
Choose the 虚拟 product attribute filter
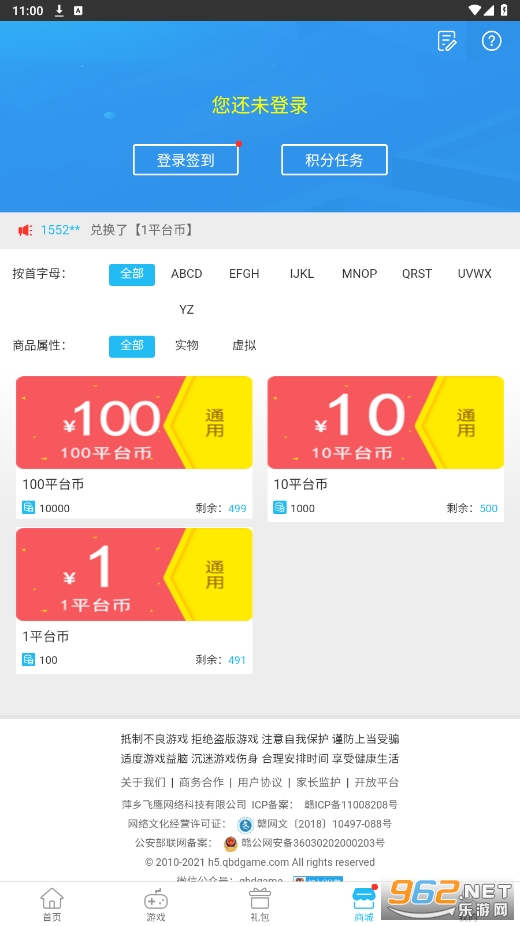coord(244,345)
